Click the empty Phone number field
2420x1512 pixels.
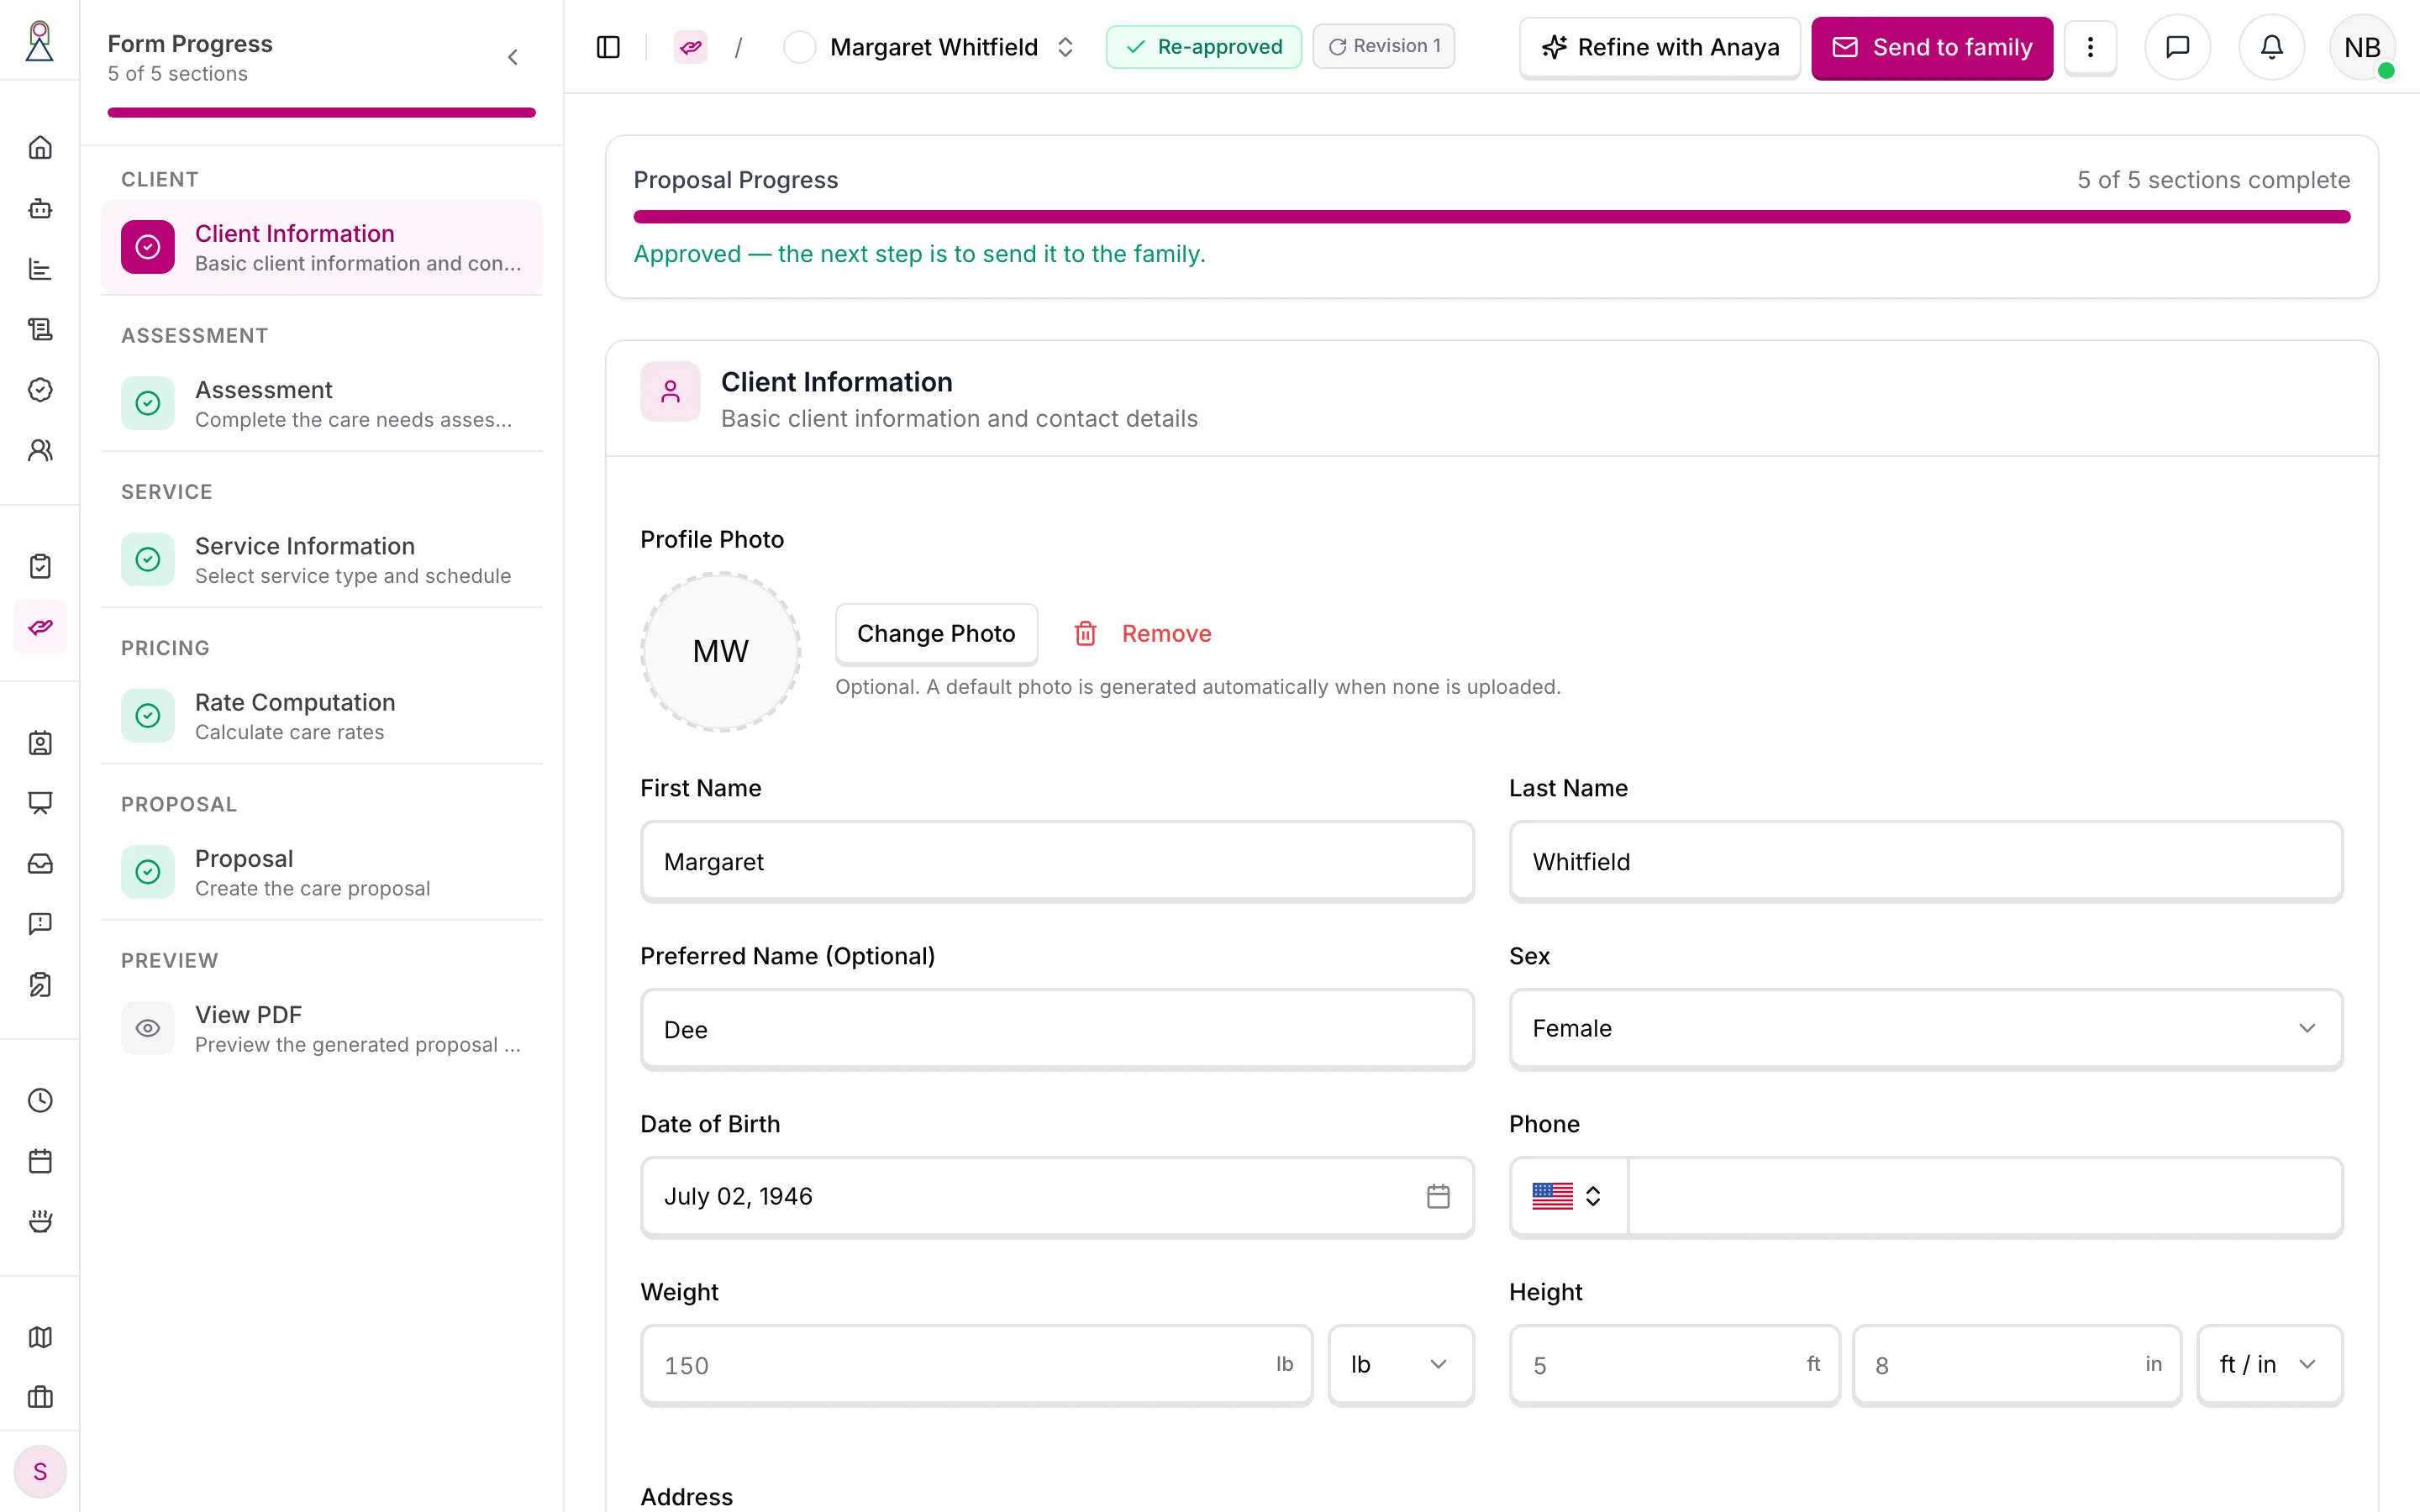[1985, 1197]
